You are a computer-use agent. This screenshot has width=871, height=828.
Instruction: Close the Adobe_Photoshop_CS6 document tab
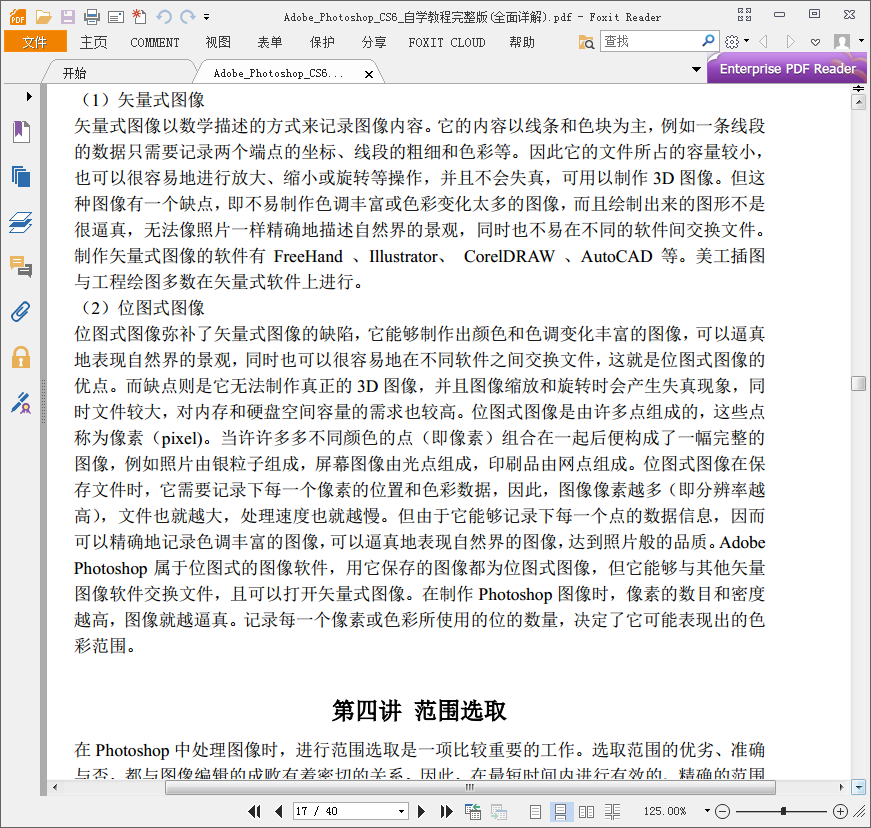(369, 74)
